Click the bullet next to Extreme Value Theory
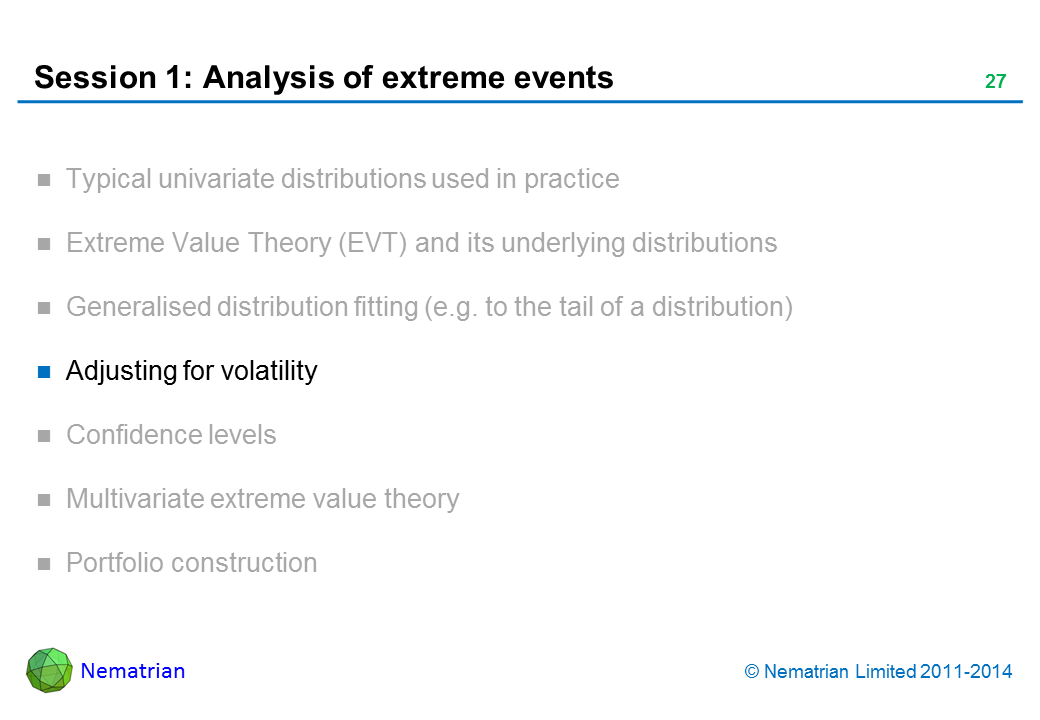The width and height of the screenshot is (1040, 720). pyautogui.click(x=44, y=245)
